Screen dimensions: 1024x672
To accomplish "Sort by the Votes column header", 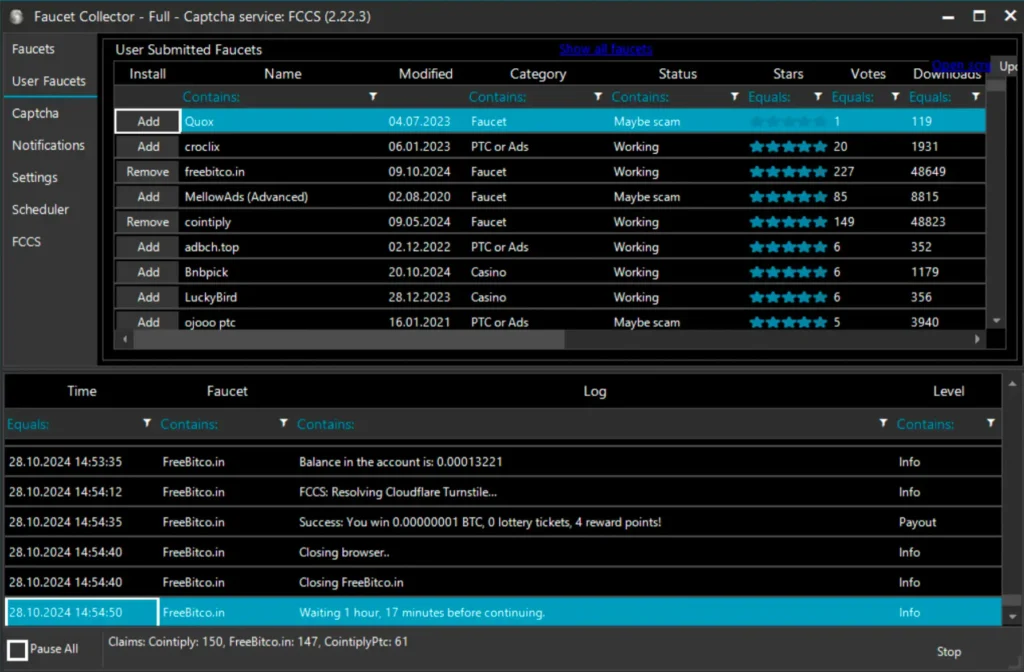I will (x=868, y=74).
